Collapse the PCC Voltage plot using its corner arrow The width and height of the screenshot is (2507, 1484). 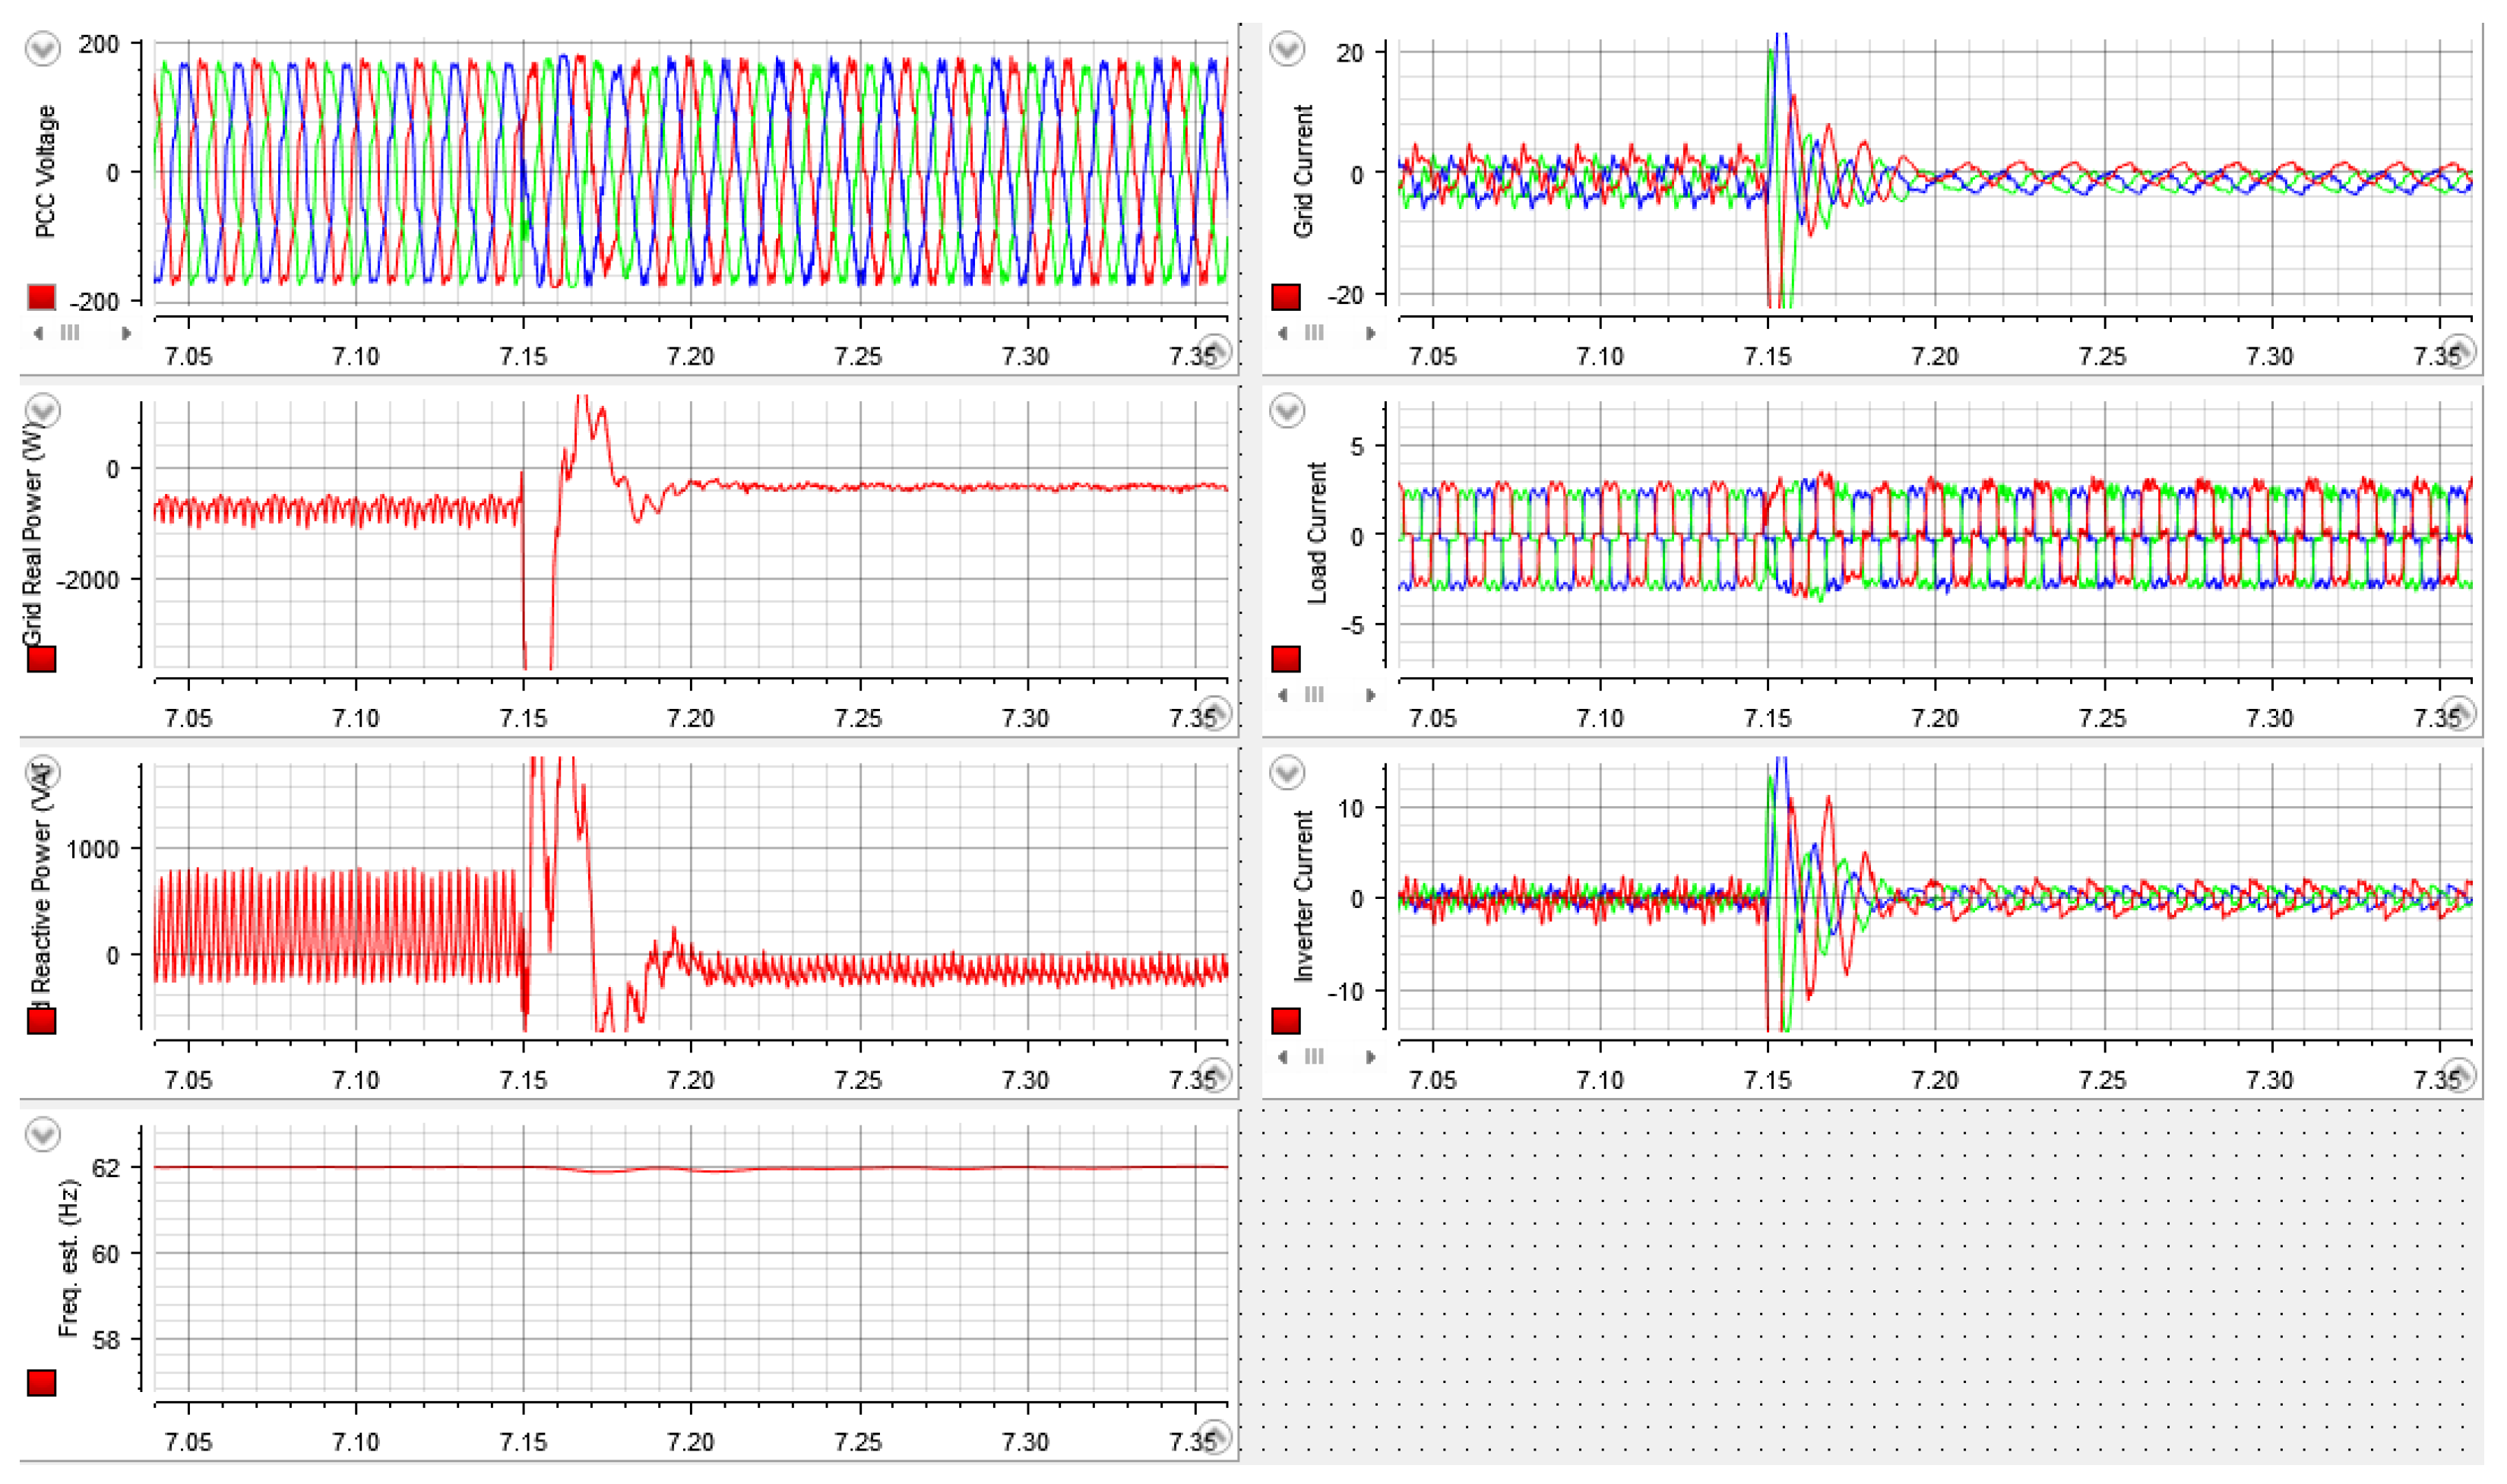[x=1214, y=351]
